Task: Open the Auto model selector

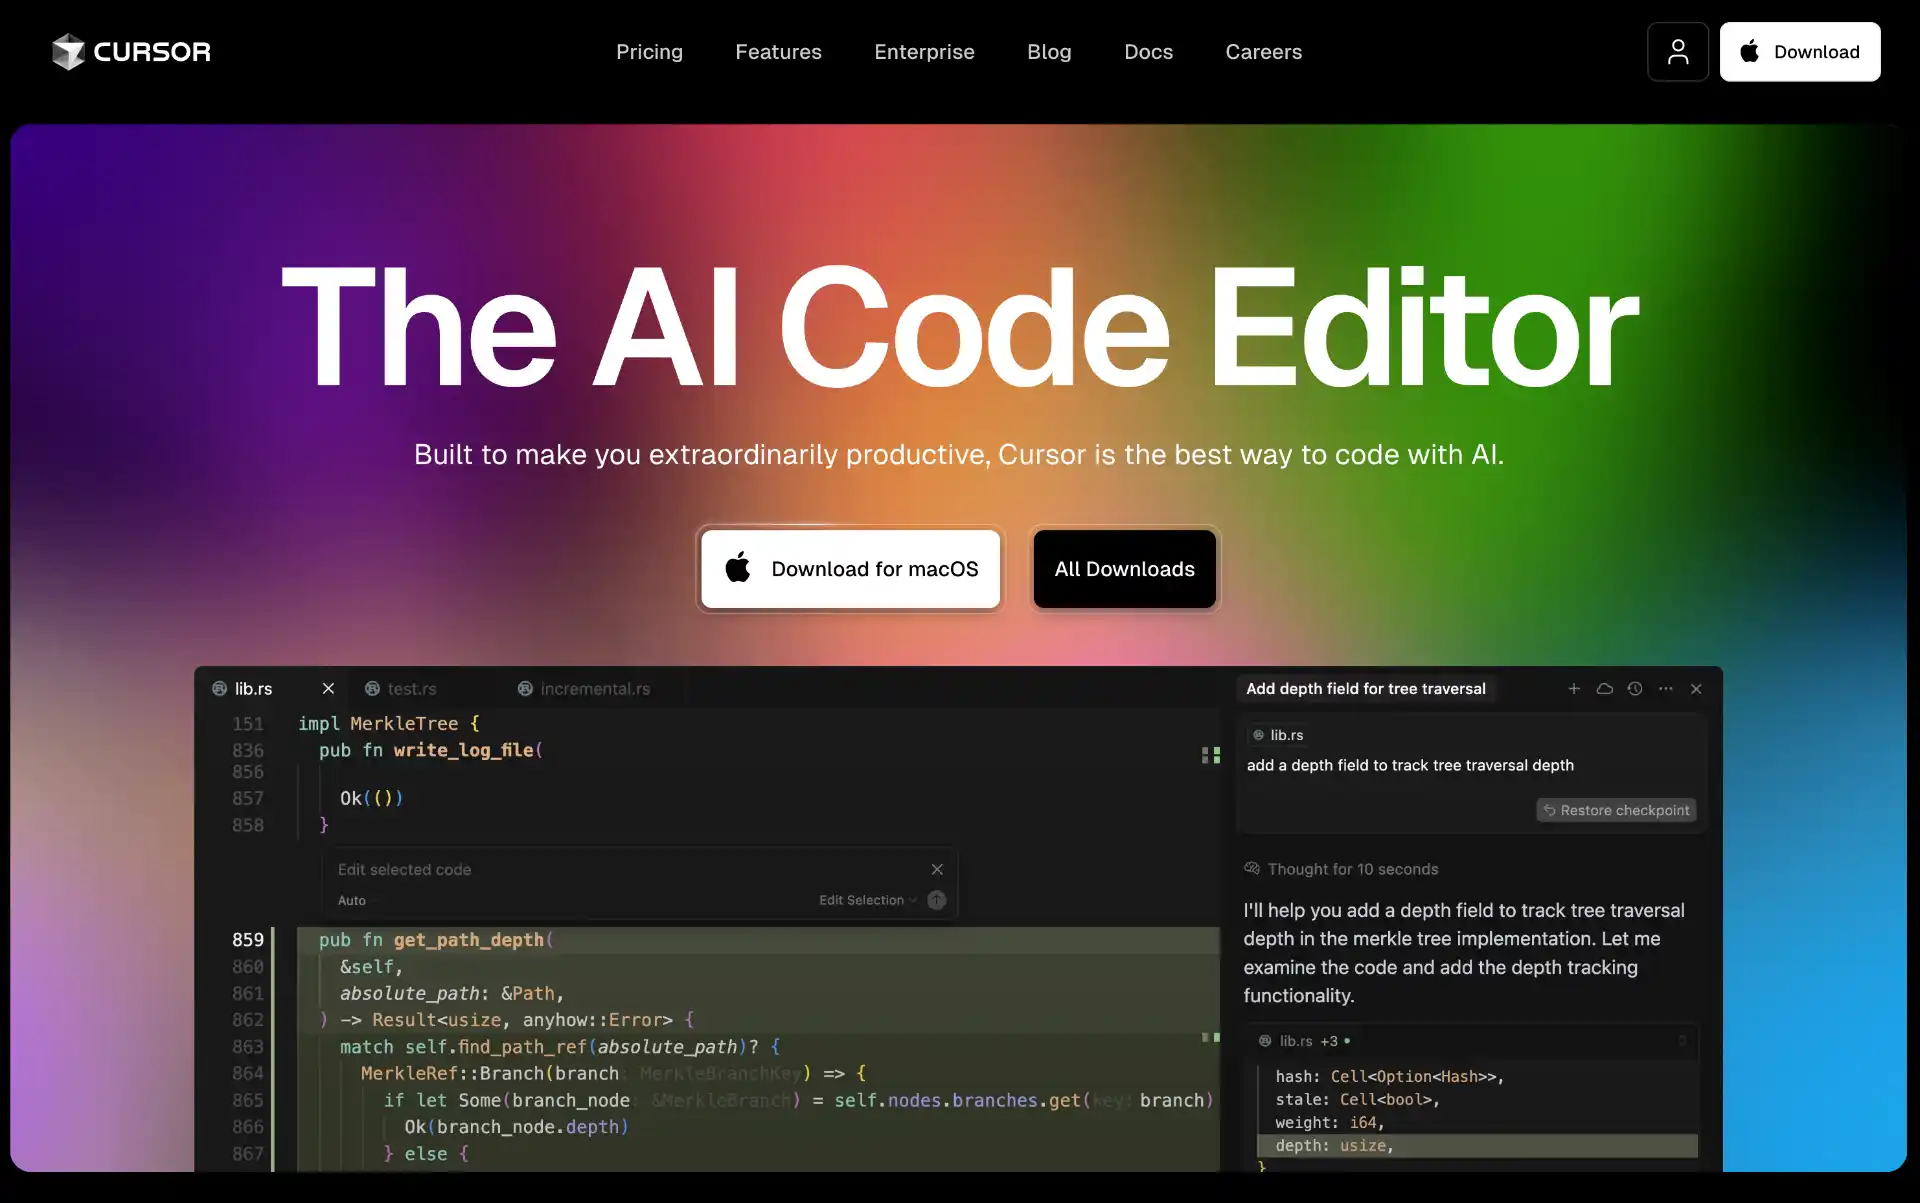Action: [352, 900]
